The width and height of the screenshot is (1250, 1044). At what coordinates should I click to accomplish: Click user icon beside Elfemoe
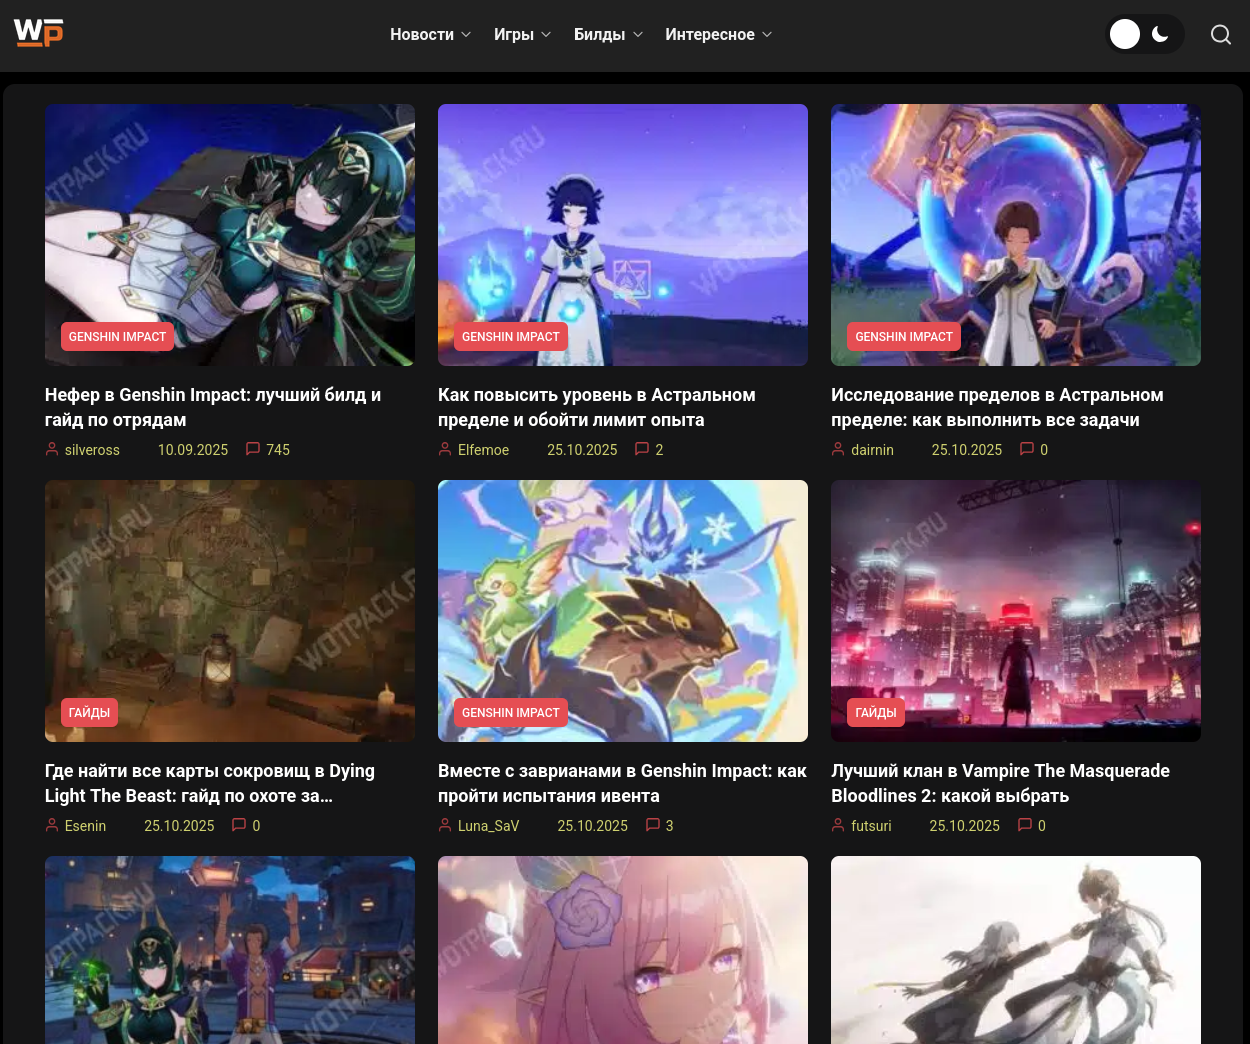point(445,449)
